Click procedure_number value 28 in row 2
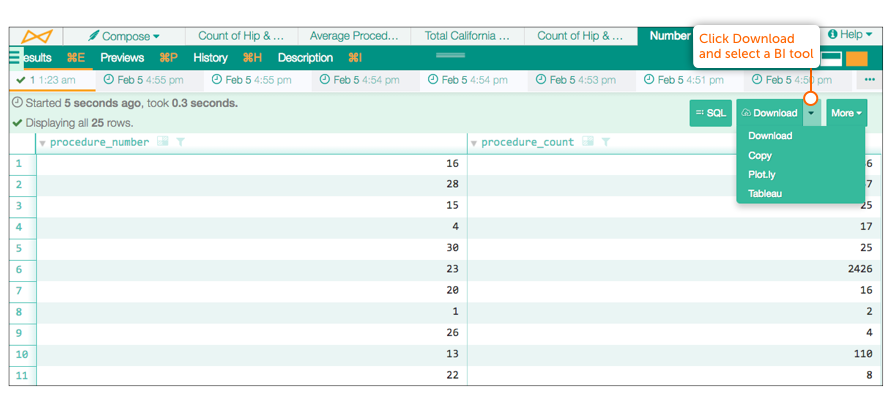This screenshot has width=887, height=395. coord(452,184)
